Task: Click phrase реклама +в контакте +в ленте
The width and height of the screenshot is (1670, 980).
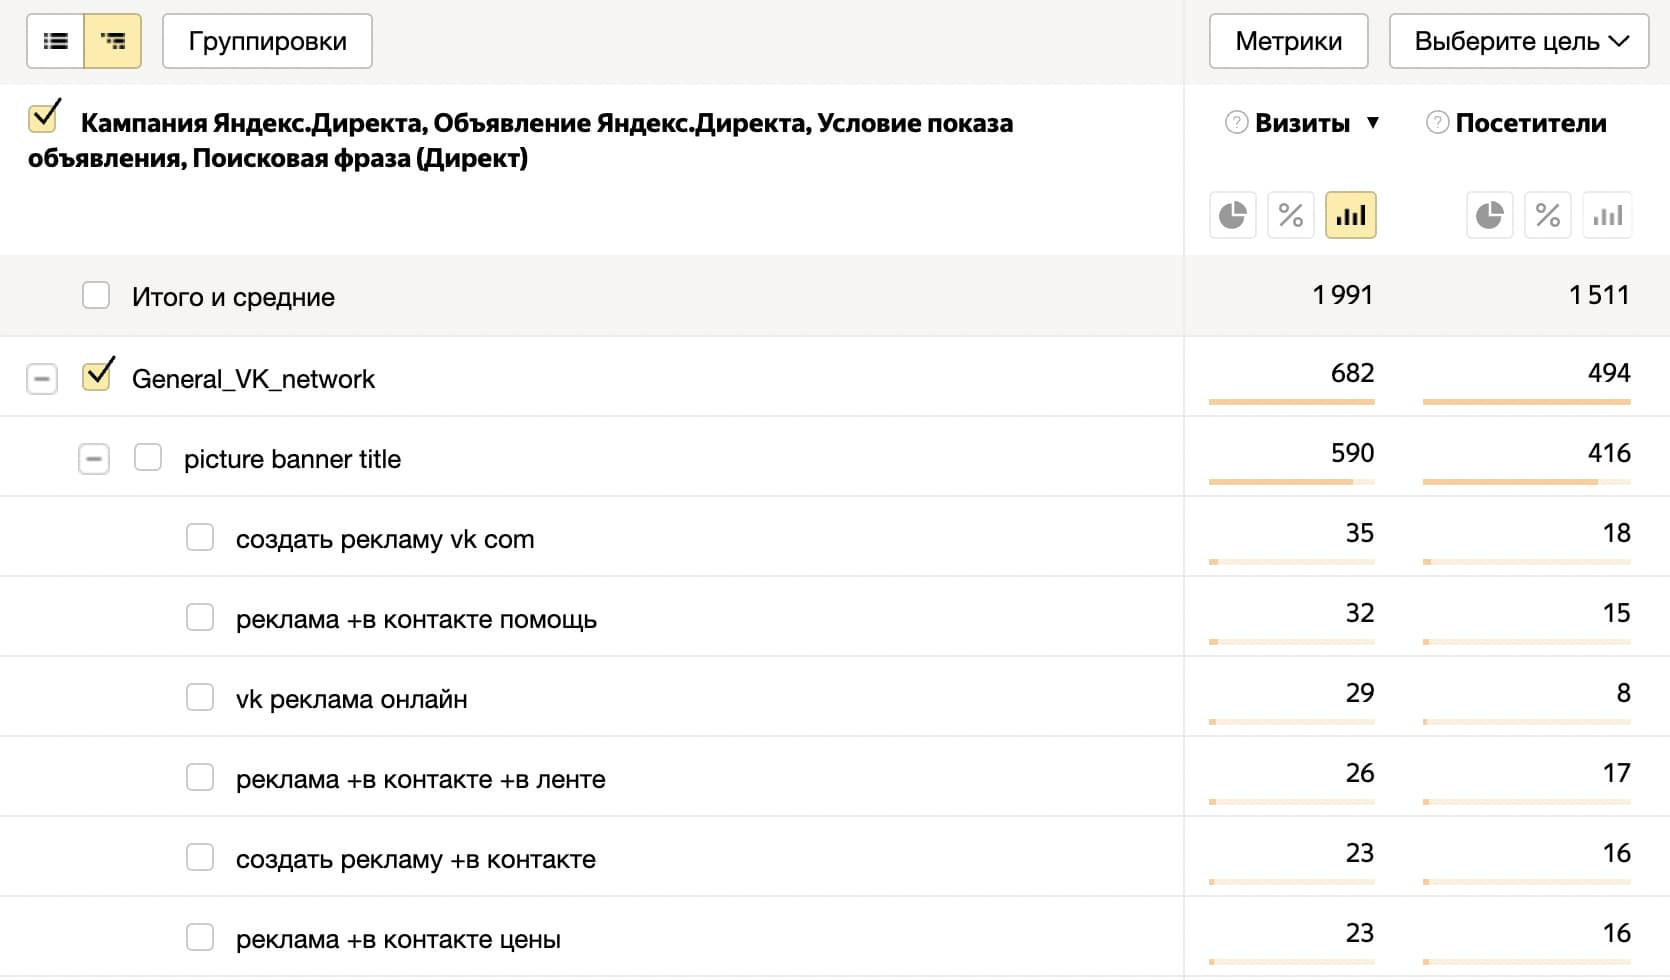Action: [421, 779]
